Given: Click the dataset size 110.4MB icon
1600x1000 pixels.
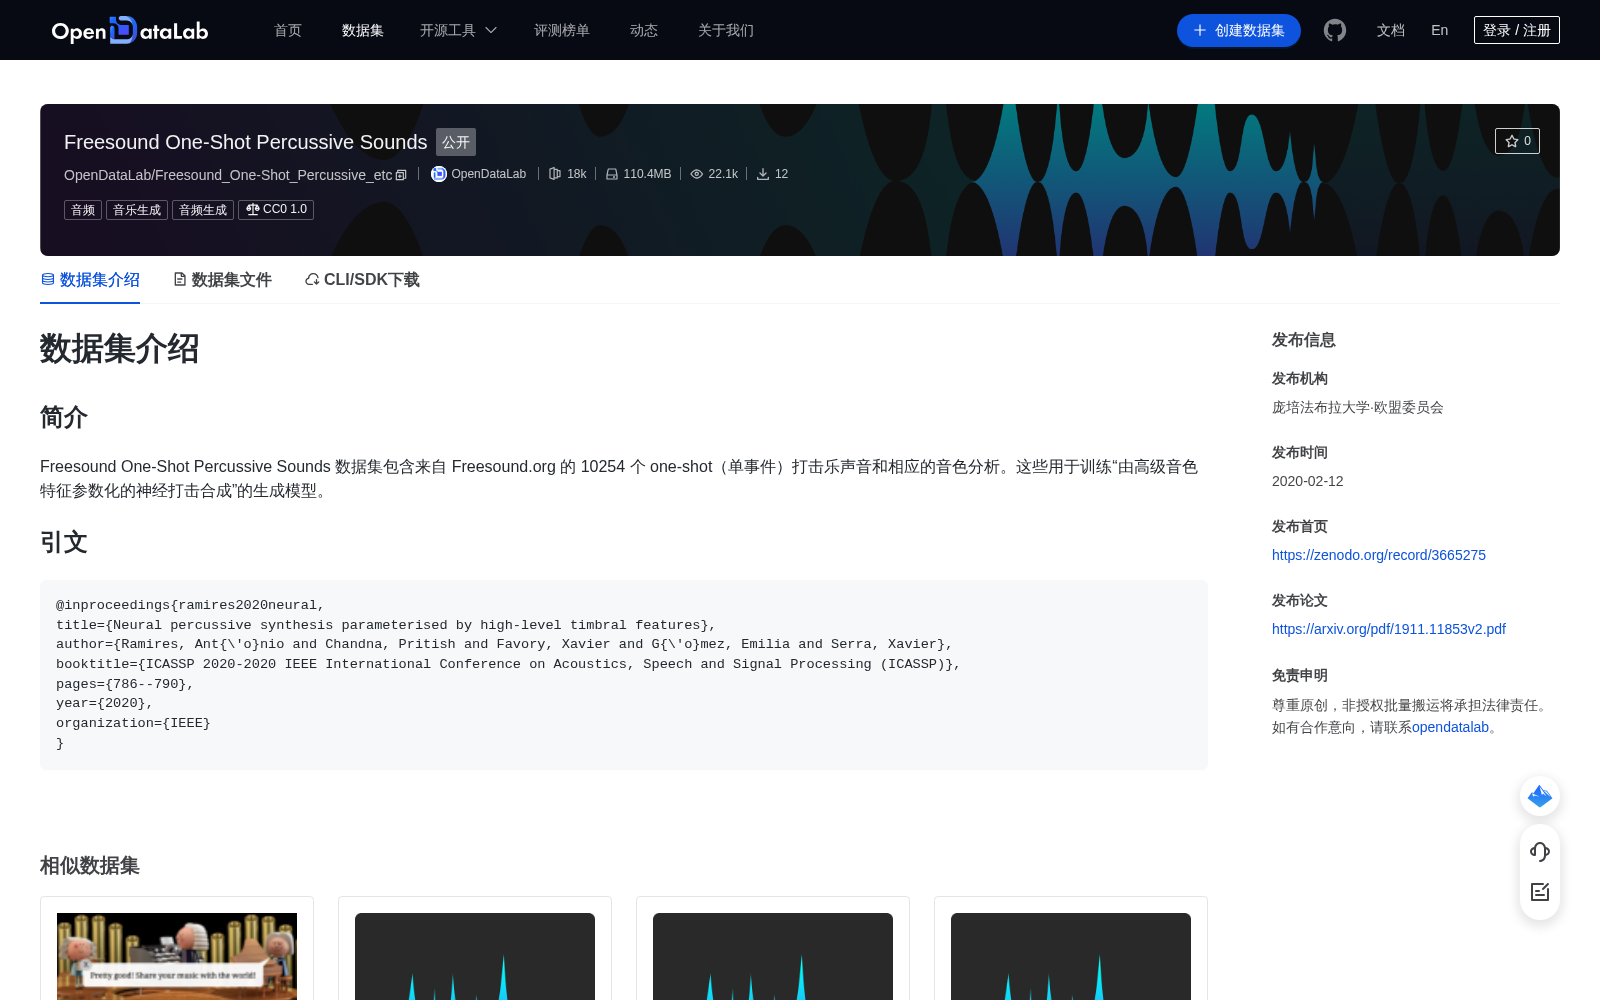Looking at the screenshot, I should (612, 174).
